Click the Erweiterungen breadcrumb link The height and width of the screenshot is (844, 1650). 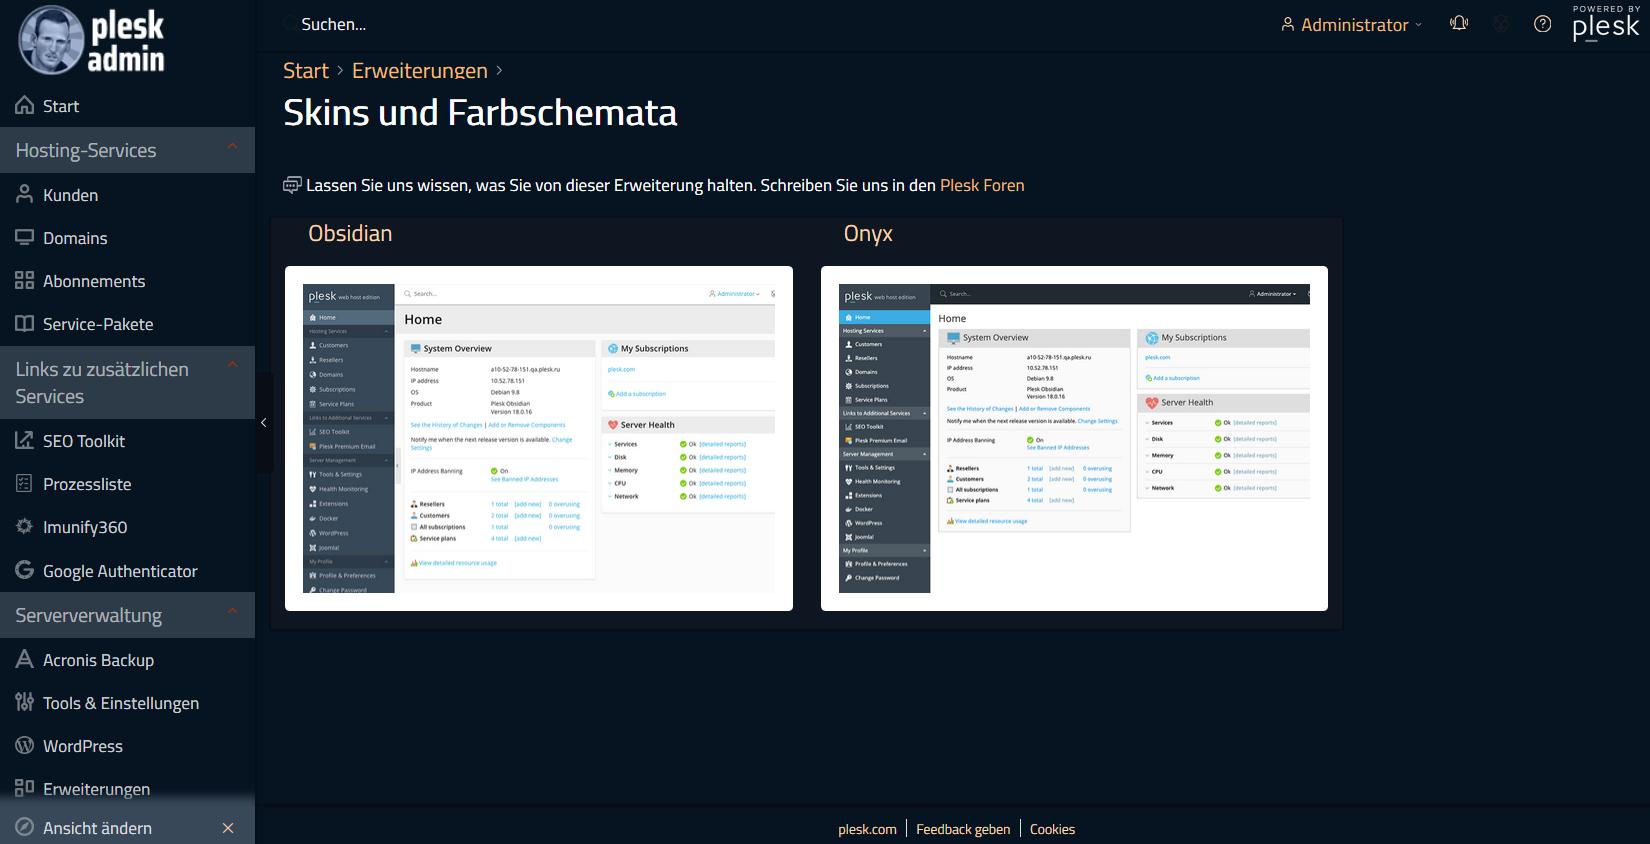(419, 71)
